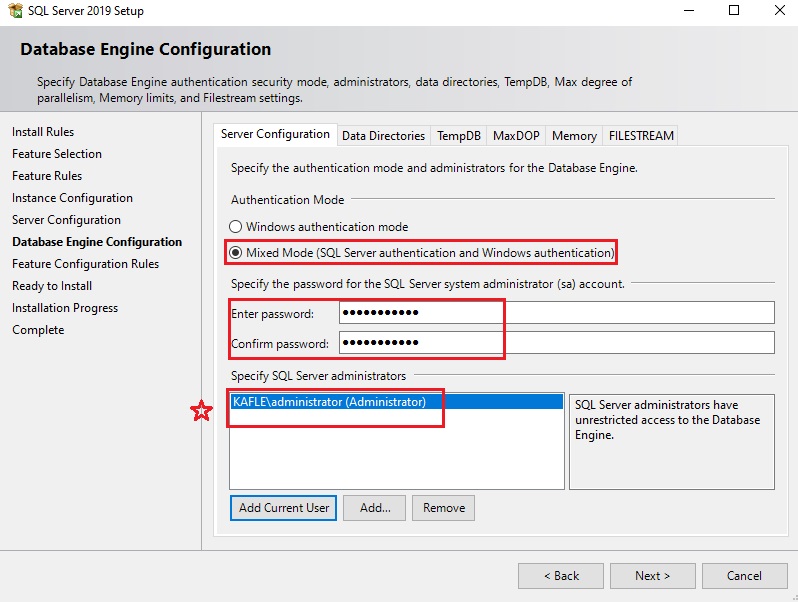Click Installation Progress sidebar step
The height and width of the screenshot is (602, 798).
(x=65, y=308)
